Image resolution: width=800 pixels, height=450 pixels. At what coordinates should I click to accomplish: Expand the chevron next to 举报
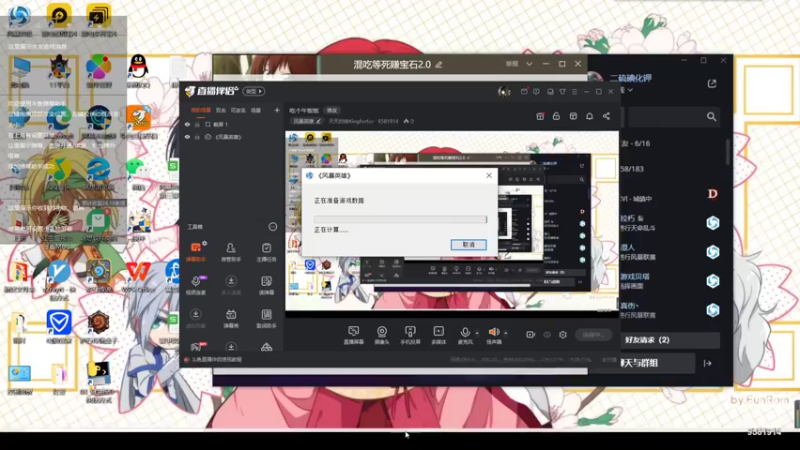(529, 64)
